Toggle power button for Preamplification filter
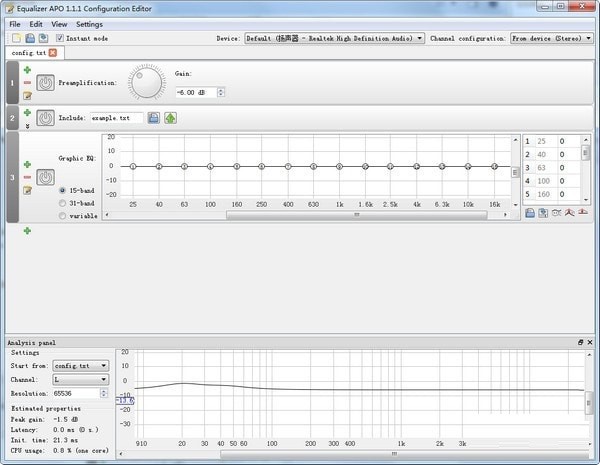Image resolution: width=600 pixels, height=465 pixels. click(x=45, y=83)
